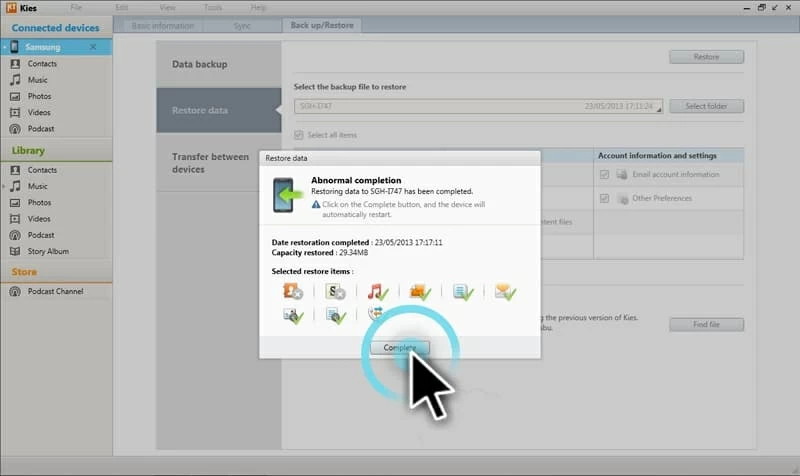
Task: Toggle the Email account information checkbox
Action: (x=604, y=174)
